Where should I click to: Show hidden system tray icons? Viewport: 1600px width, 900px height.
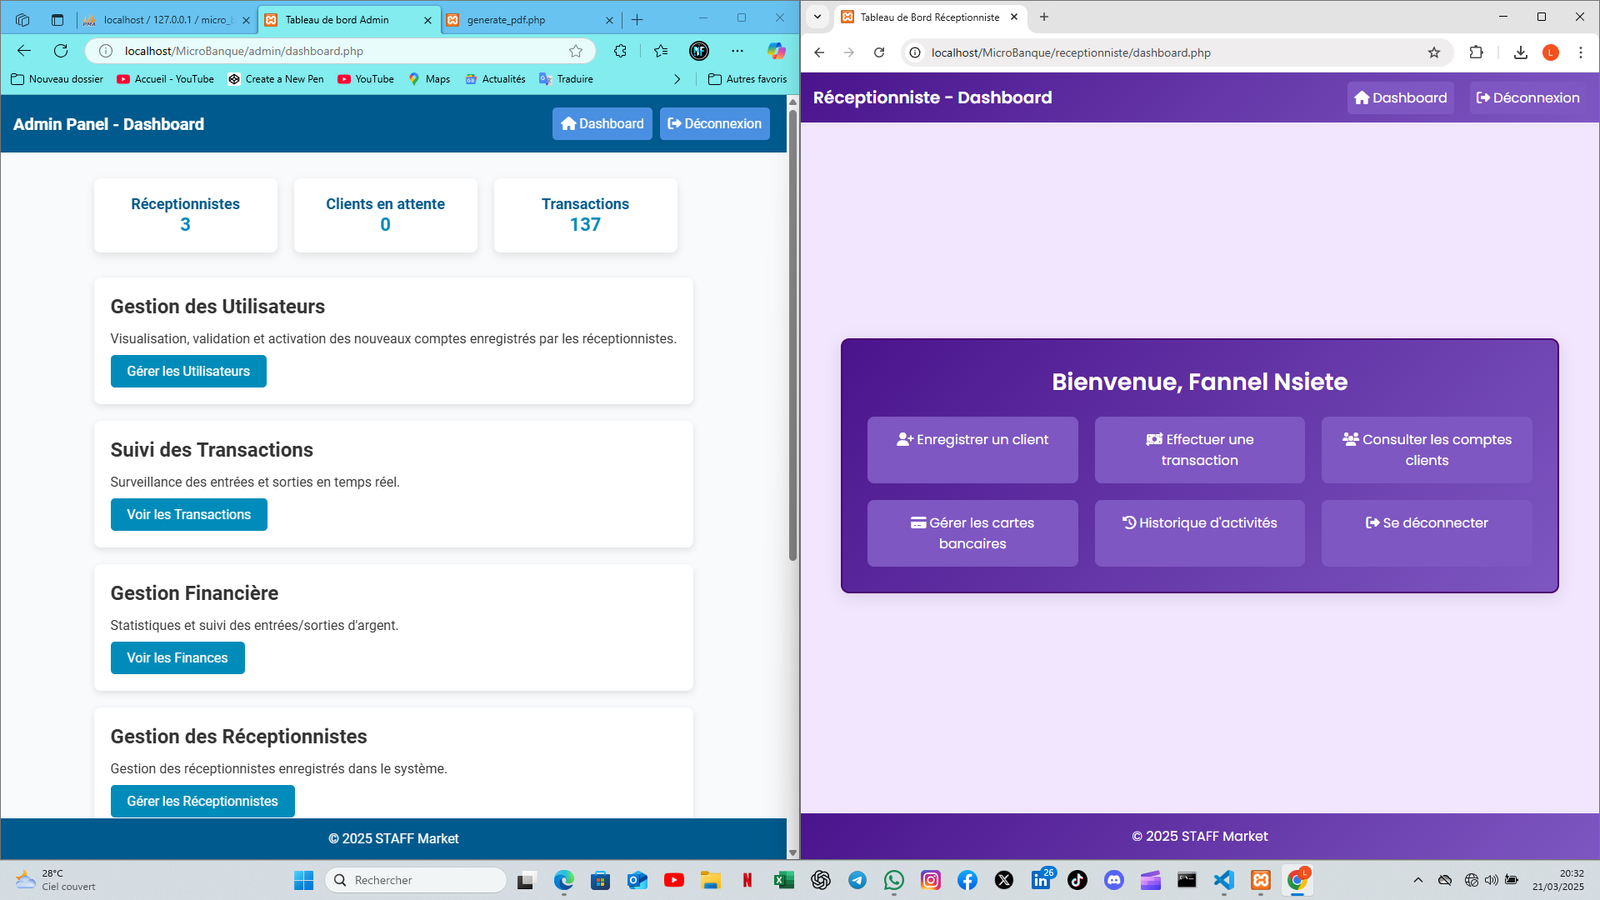[1418, 880]
